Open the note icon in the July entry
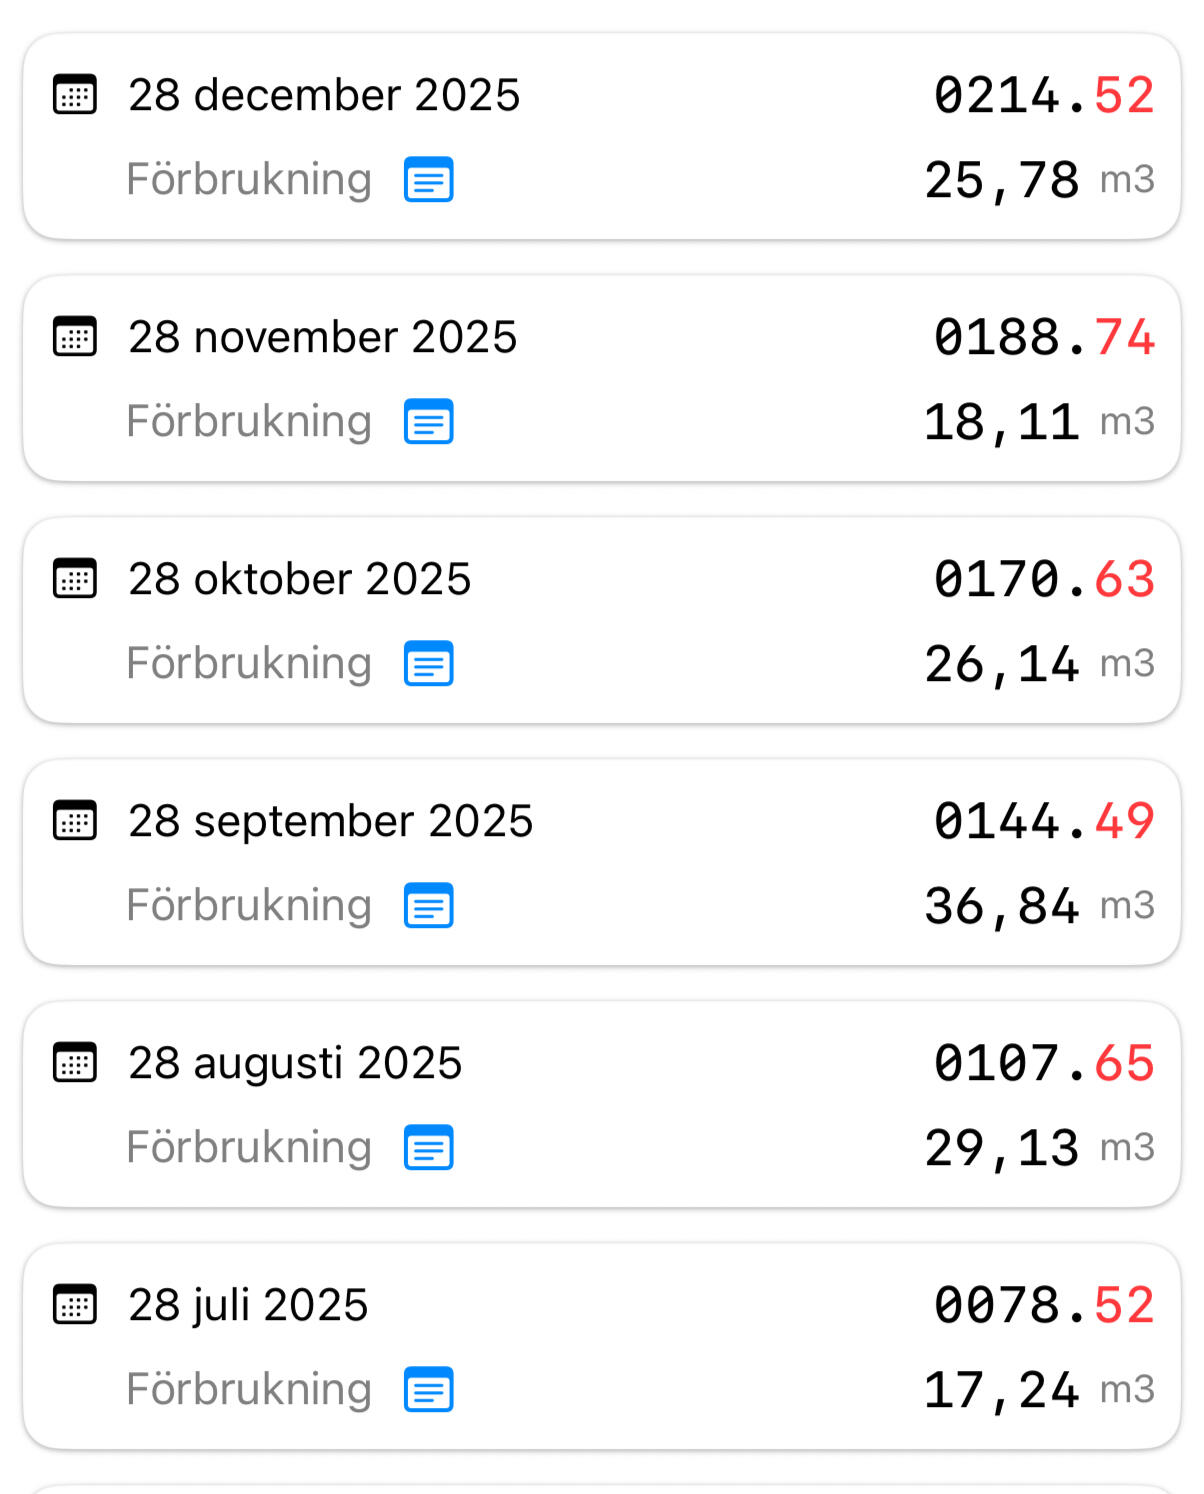The height and width of the screenshot is (1494, 1204). 428,1390
